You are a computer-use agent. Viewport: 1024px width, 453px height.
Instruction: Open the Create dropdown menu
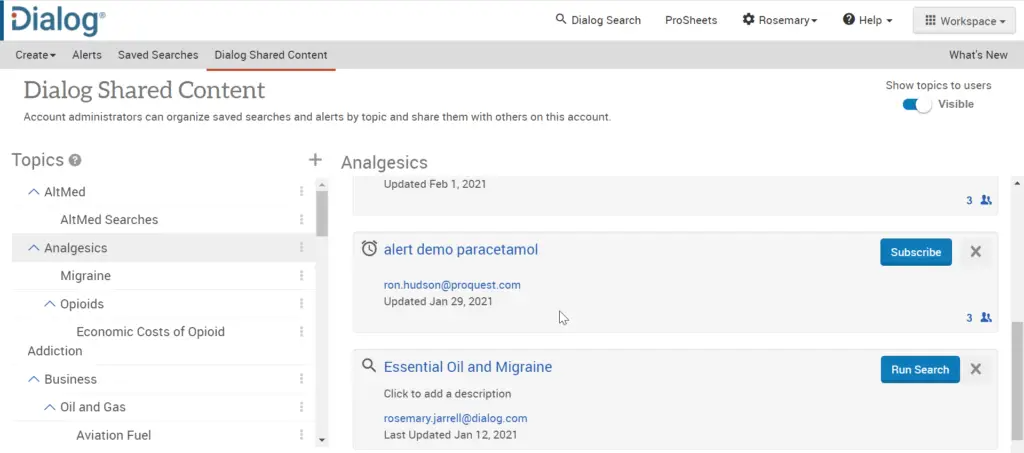click(35, 55)
